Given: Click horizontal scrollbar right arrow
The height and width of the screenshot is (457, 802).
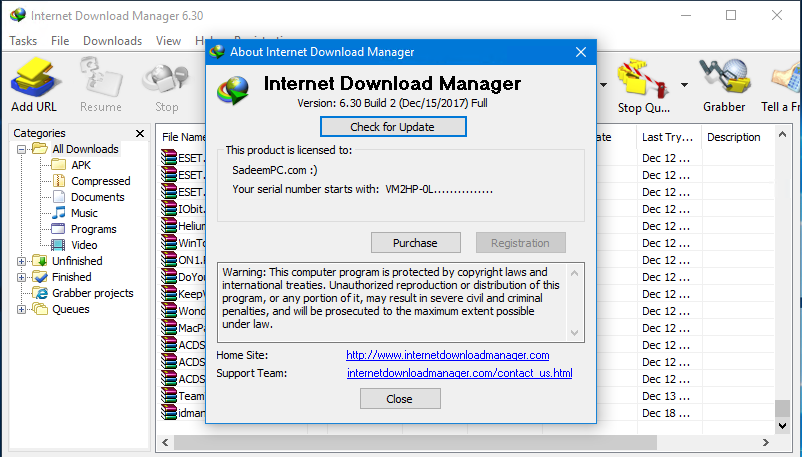Looking at the screenshot, I should (x=766, y=442).
